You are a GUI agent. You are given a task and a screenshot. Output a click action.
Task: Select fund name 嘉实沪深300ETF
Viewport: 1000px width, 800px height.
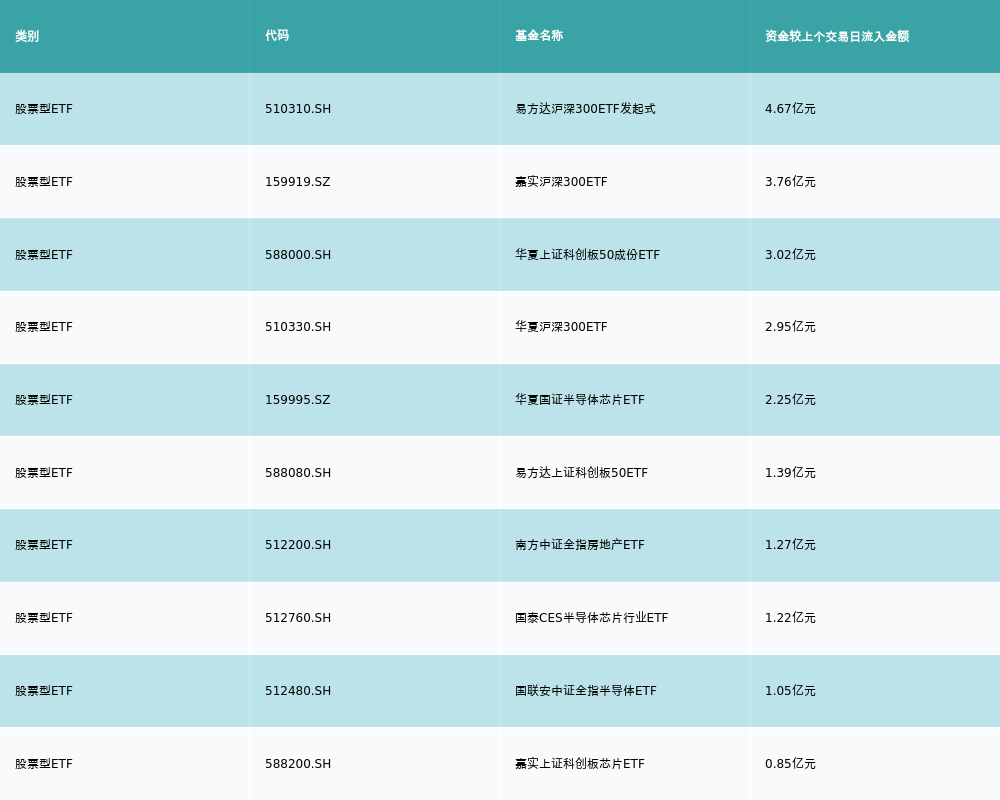click(x=561, y=182)
